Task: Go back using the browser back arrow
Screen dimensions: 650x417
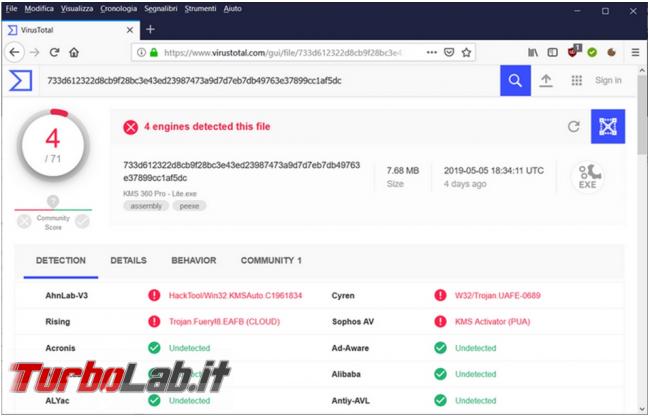Action: point(15,52)
